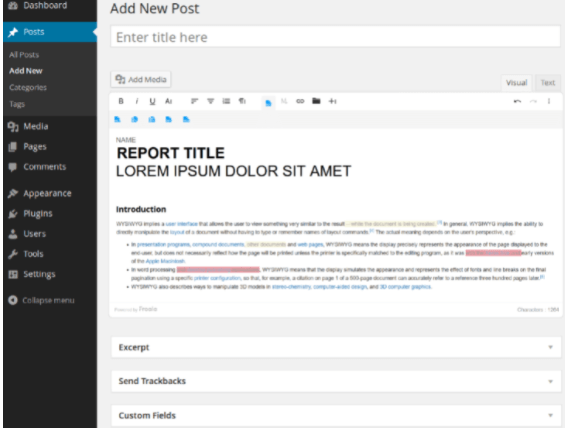This screenshot has height=428, width=565.
Task: Open Categories under Posts
Action: tap(28, 88)
